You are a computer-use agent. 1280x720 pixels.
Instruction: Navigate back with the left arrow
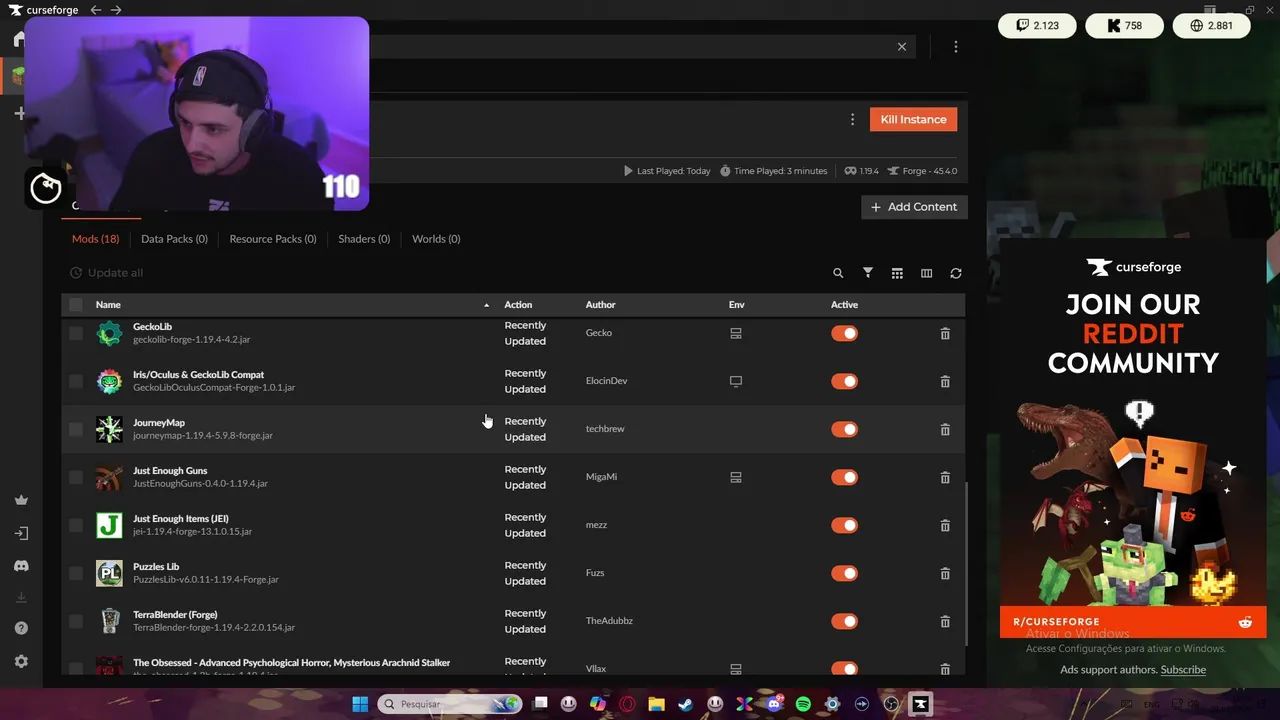click(96, 10)
